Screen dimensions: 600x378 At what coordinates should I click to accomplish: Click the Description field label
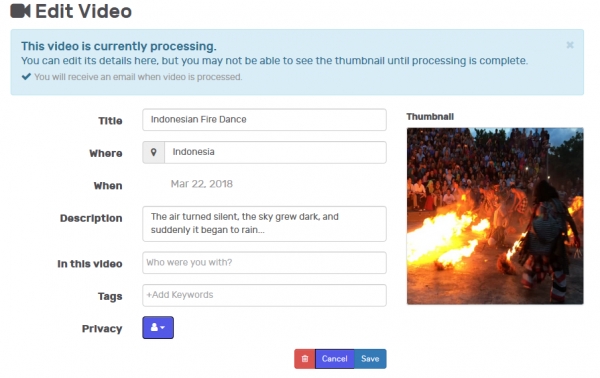tap(91, 218)
